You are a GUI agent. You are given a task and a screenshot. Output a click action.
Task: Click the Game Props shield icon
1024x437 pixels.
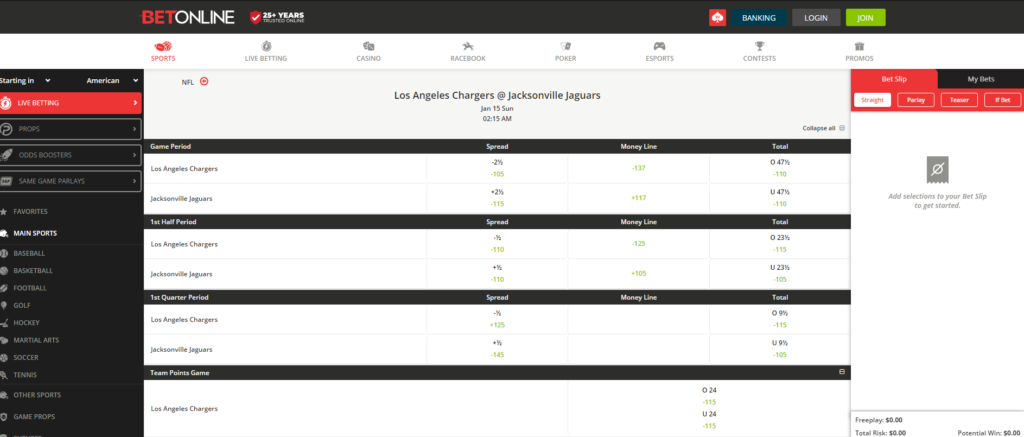(x=5, y=417)
